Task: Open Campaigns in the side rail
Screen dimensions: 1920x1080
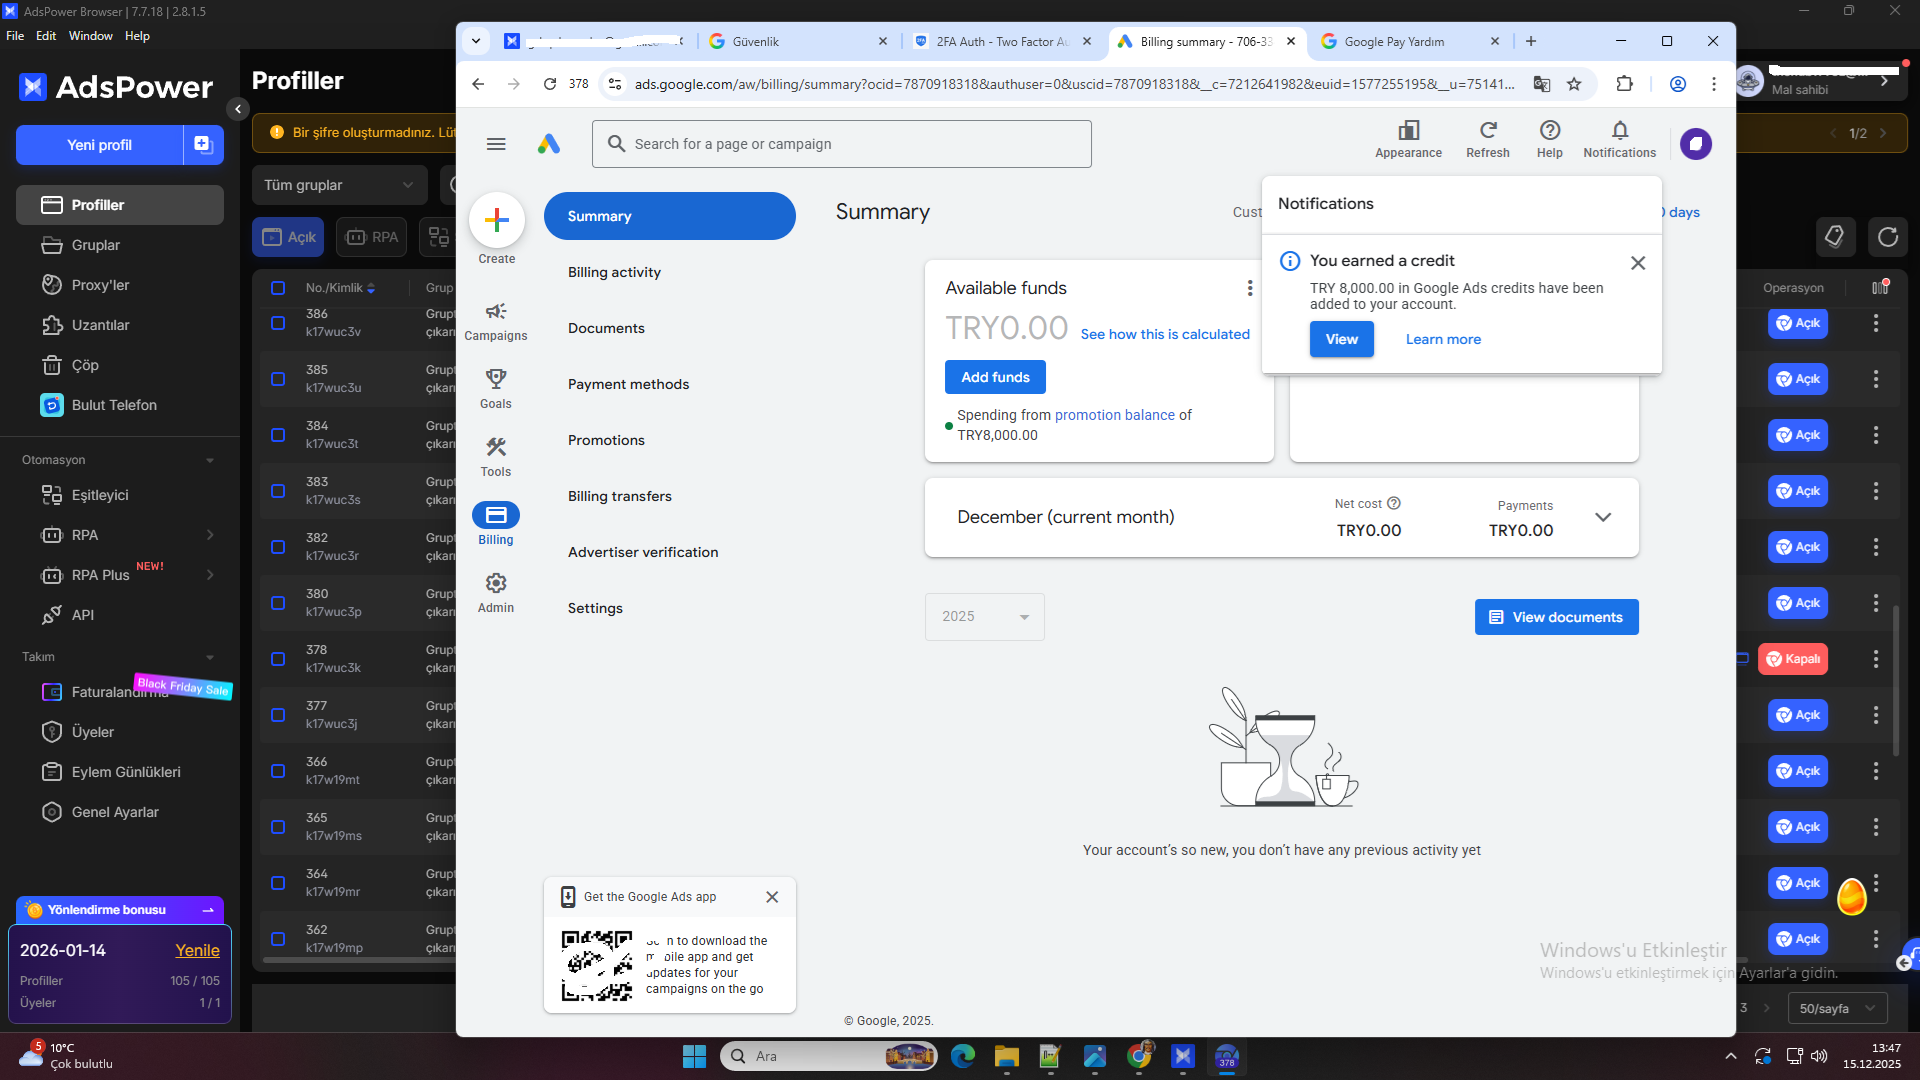Action: point(496,322)
